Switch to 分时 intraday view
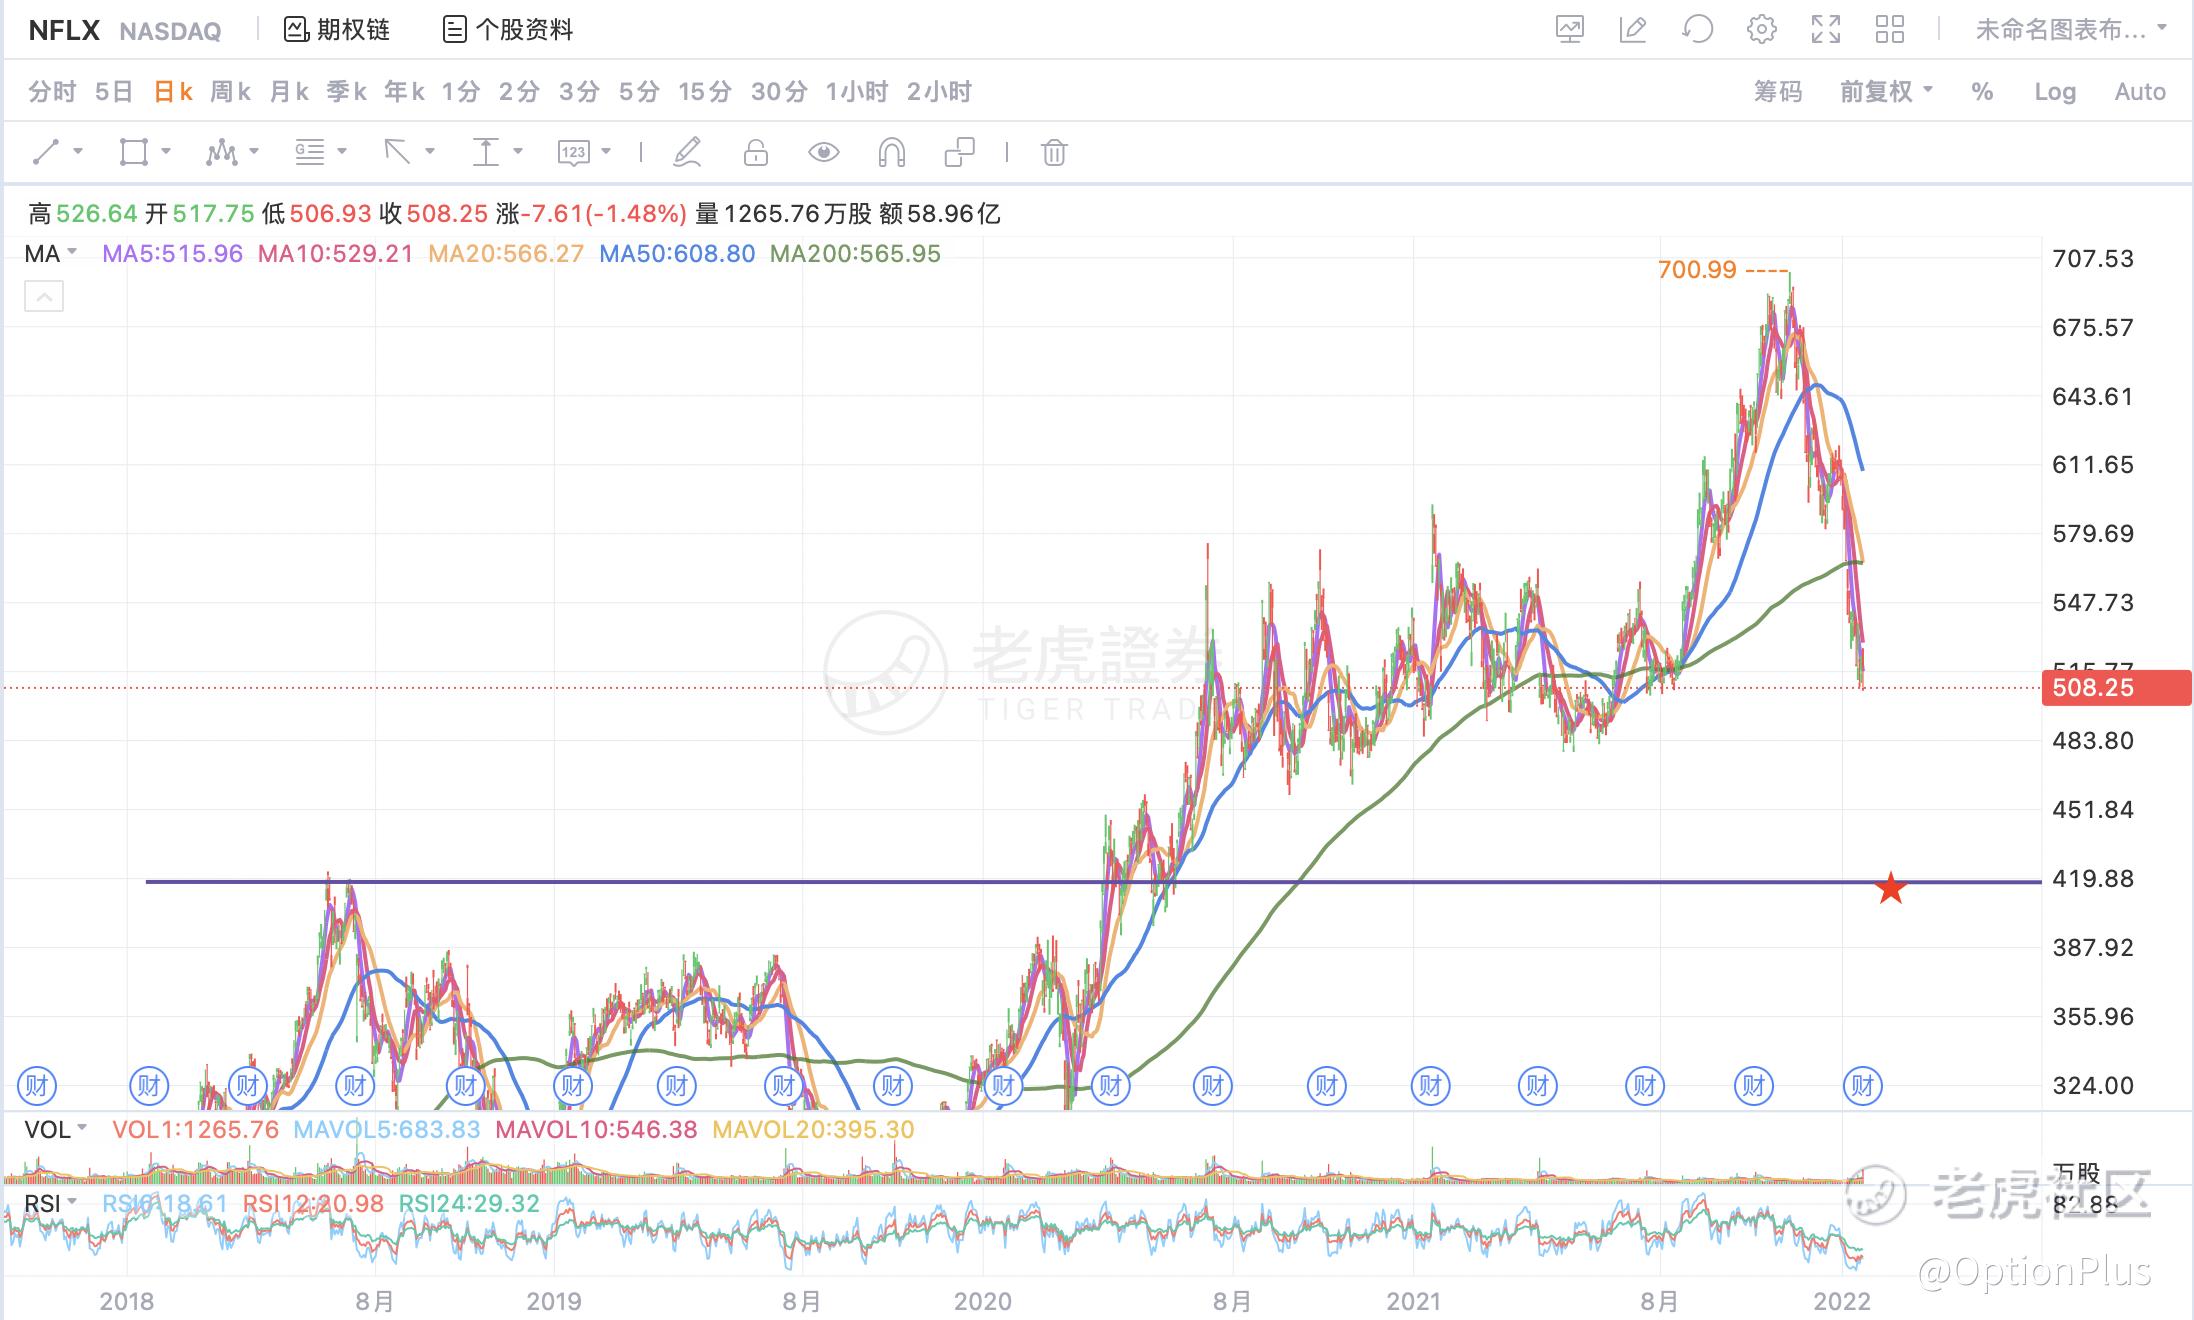The image size is (2194, 1320). pos(52,92)
